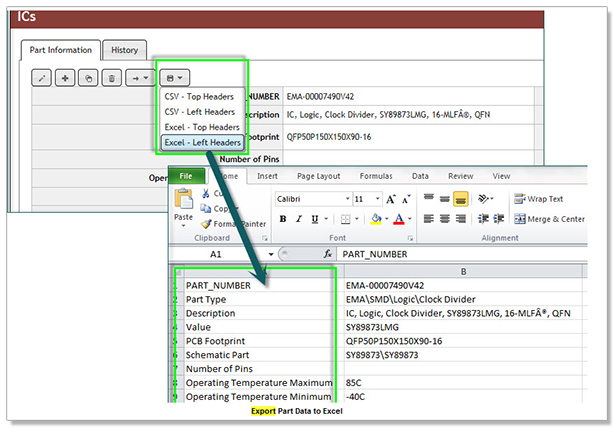Click the copy part icon button

tap(88, 78)
